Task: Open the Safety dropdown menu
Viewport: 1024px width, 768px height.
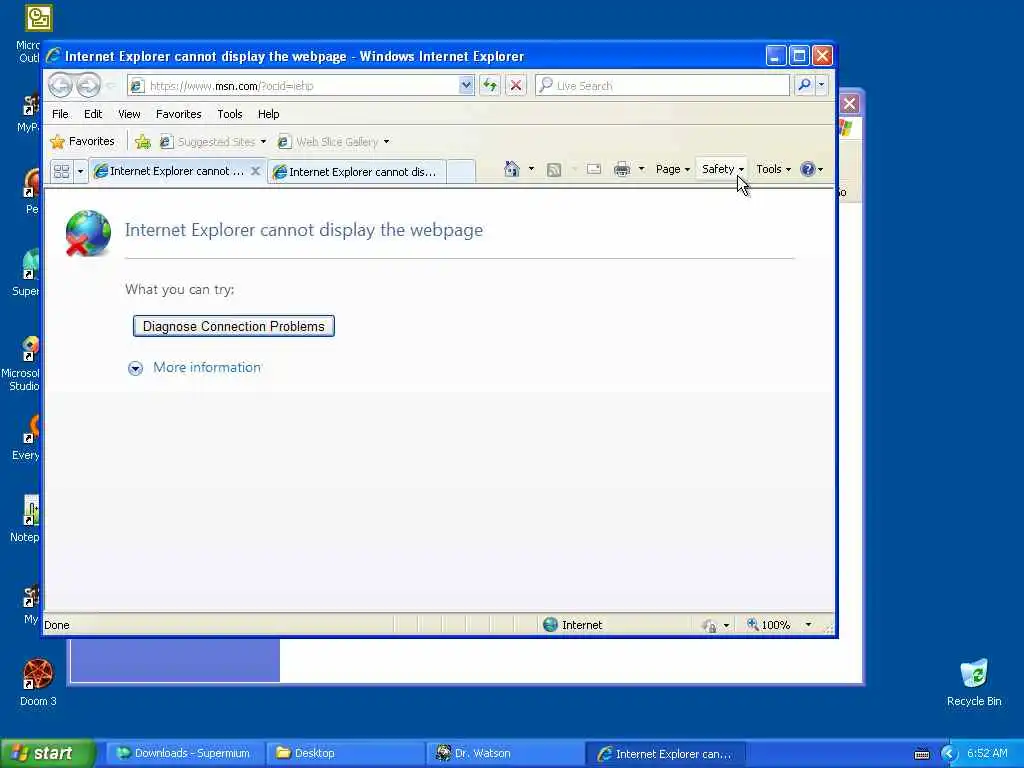Action: point(722,169)
